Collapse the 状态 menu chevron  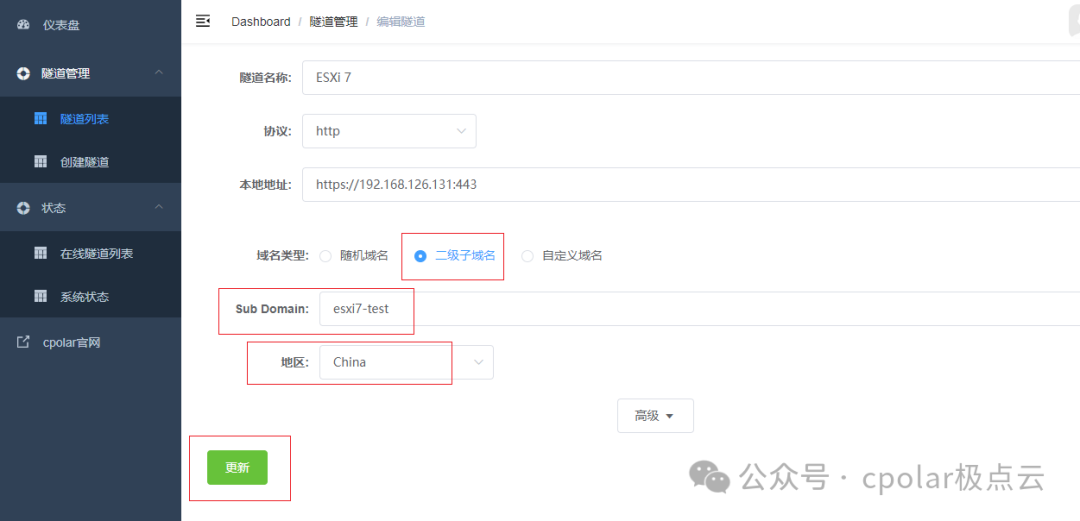(x=158, y=207)
